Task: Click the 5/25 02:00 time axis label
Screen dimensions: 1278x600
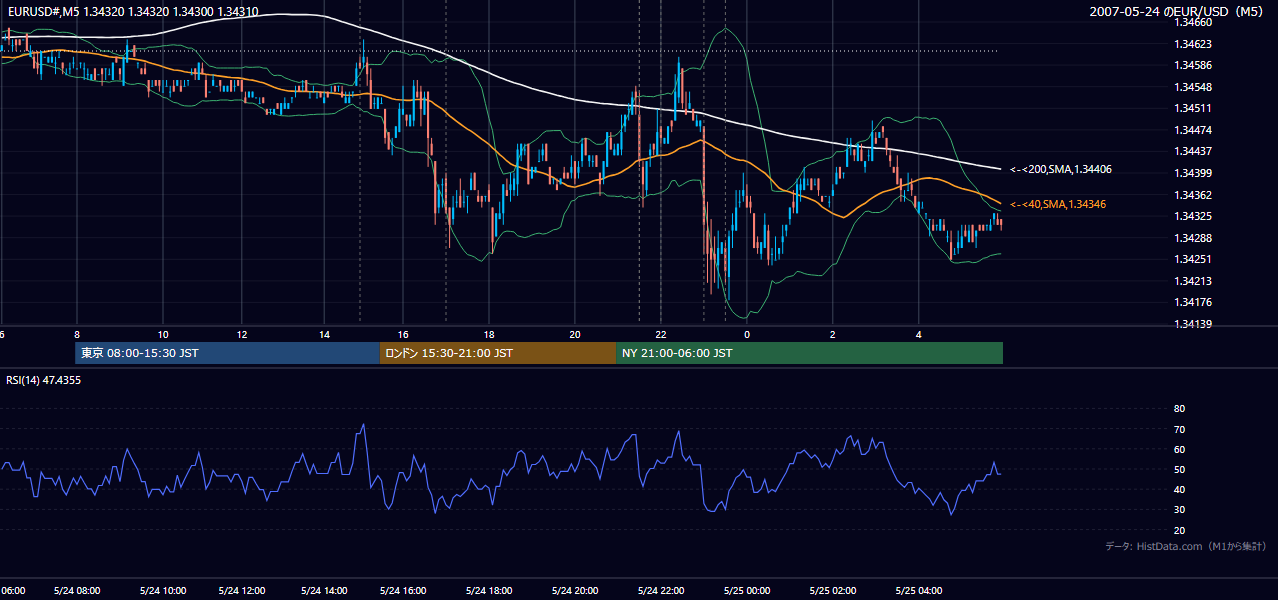Action: pyautogui.click(x=832, y=591)
